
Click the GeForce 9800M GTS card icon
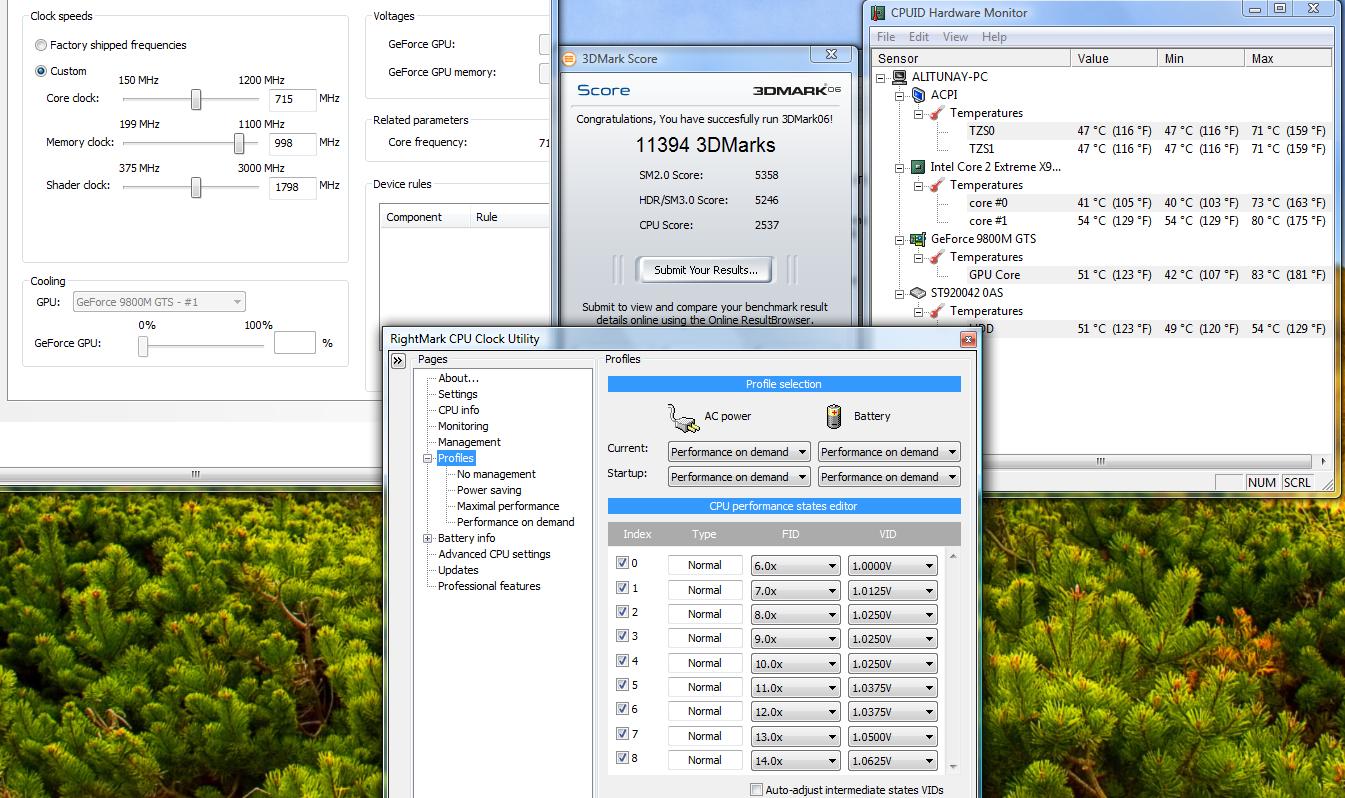(x=918, y=239)
